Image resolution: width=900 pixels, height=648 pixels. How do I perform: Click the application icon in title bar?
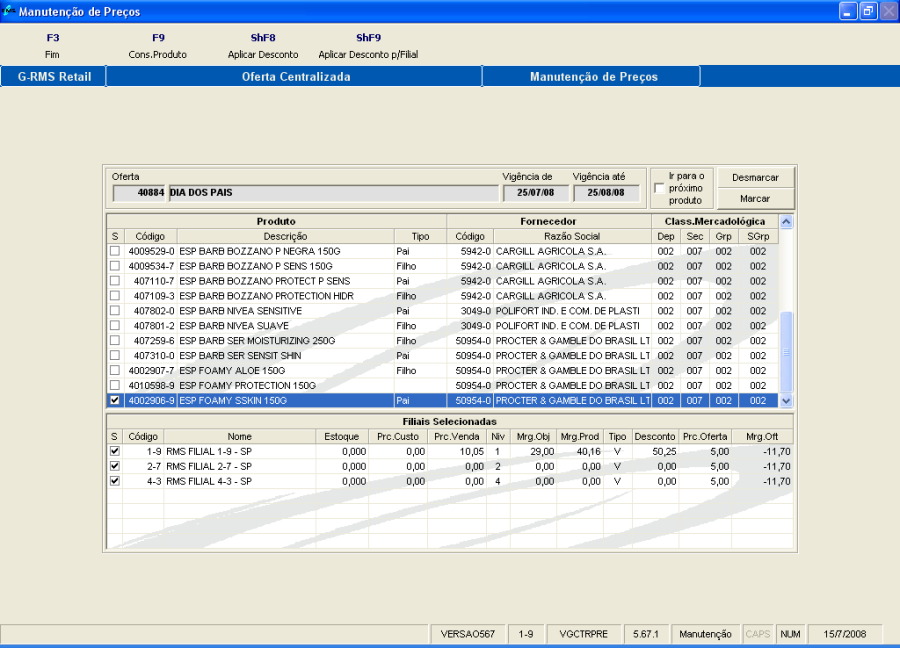point(9,12)
